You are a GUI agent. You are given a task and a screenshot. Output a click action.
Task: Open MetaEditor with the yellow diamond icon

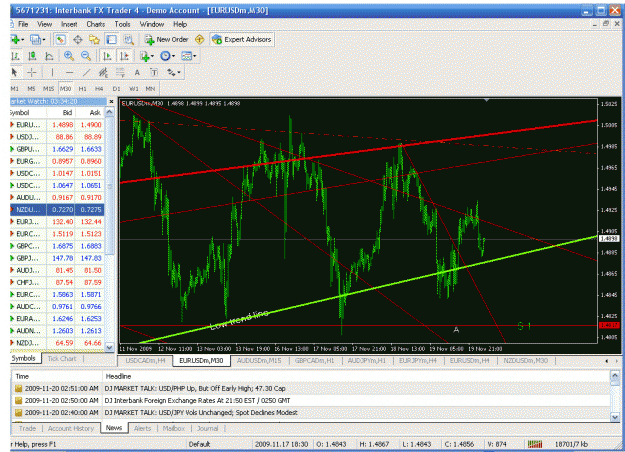199,39
